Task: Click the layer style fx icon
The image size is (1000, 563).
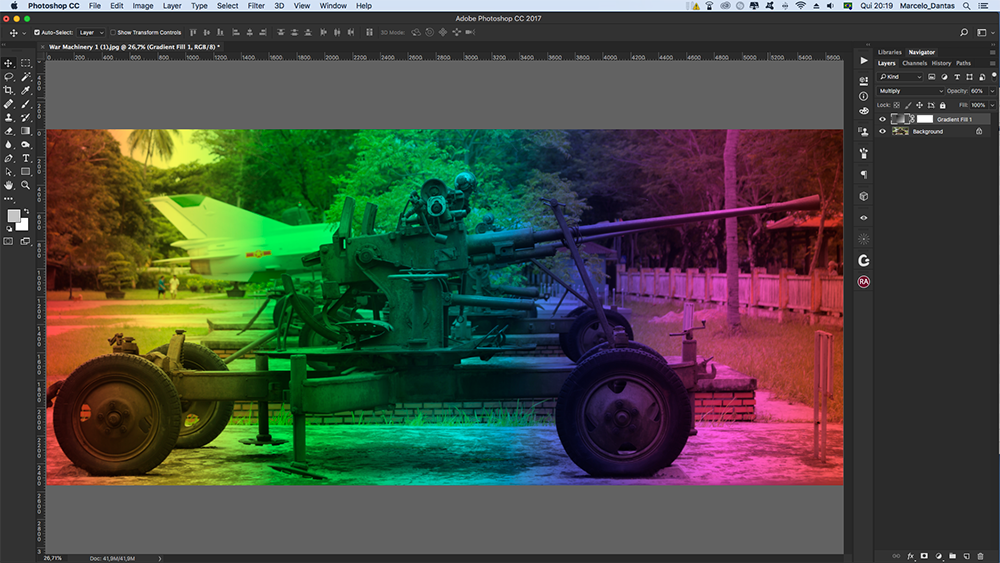Action: [x=911, y=556]
